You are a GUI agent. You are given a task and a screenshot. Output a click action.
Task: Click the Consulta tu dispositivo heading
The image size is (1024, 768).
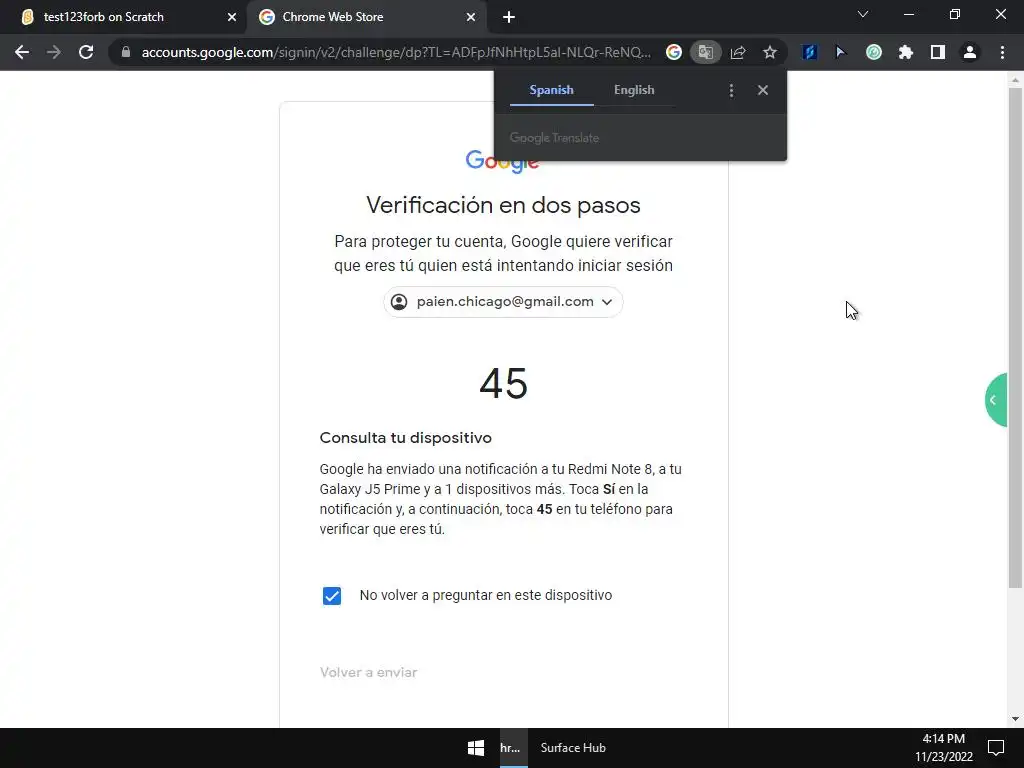click(x=406, y=438)
